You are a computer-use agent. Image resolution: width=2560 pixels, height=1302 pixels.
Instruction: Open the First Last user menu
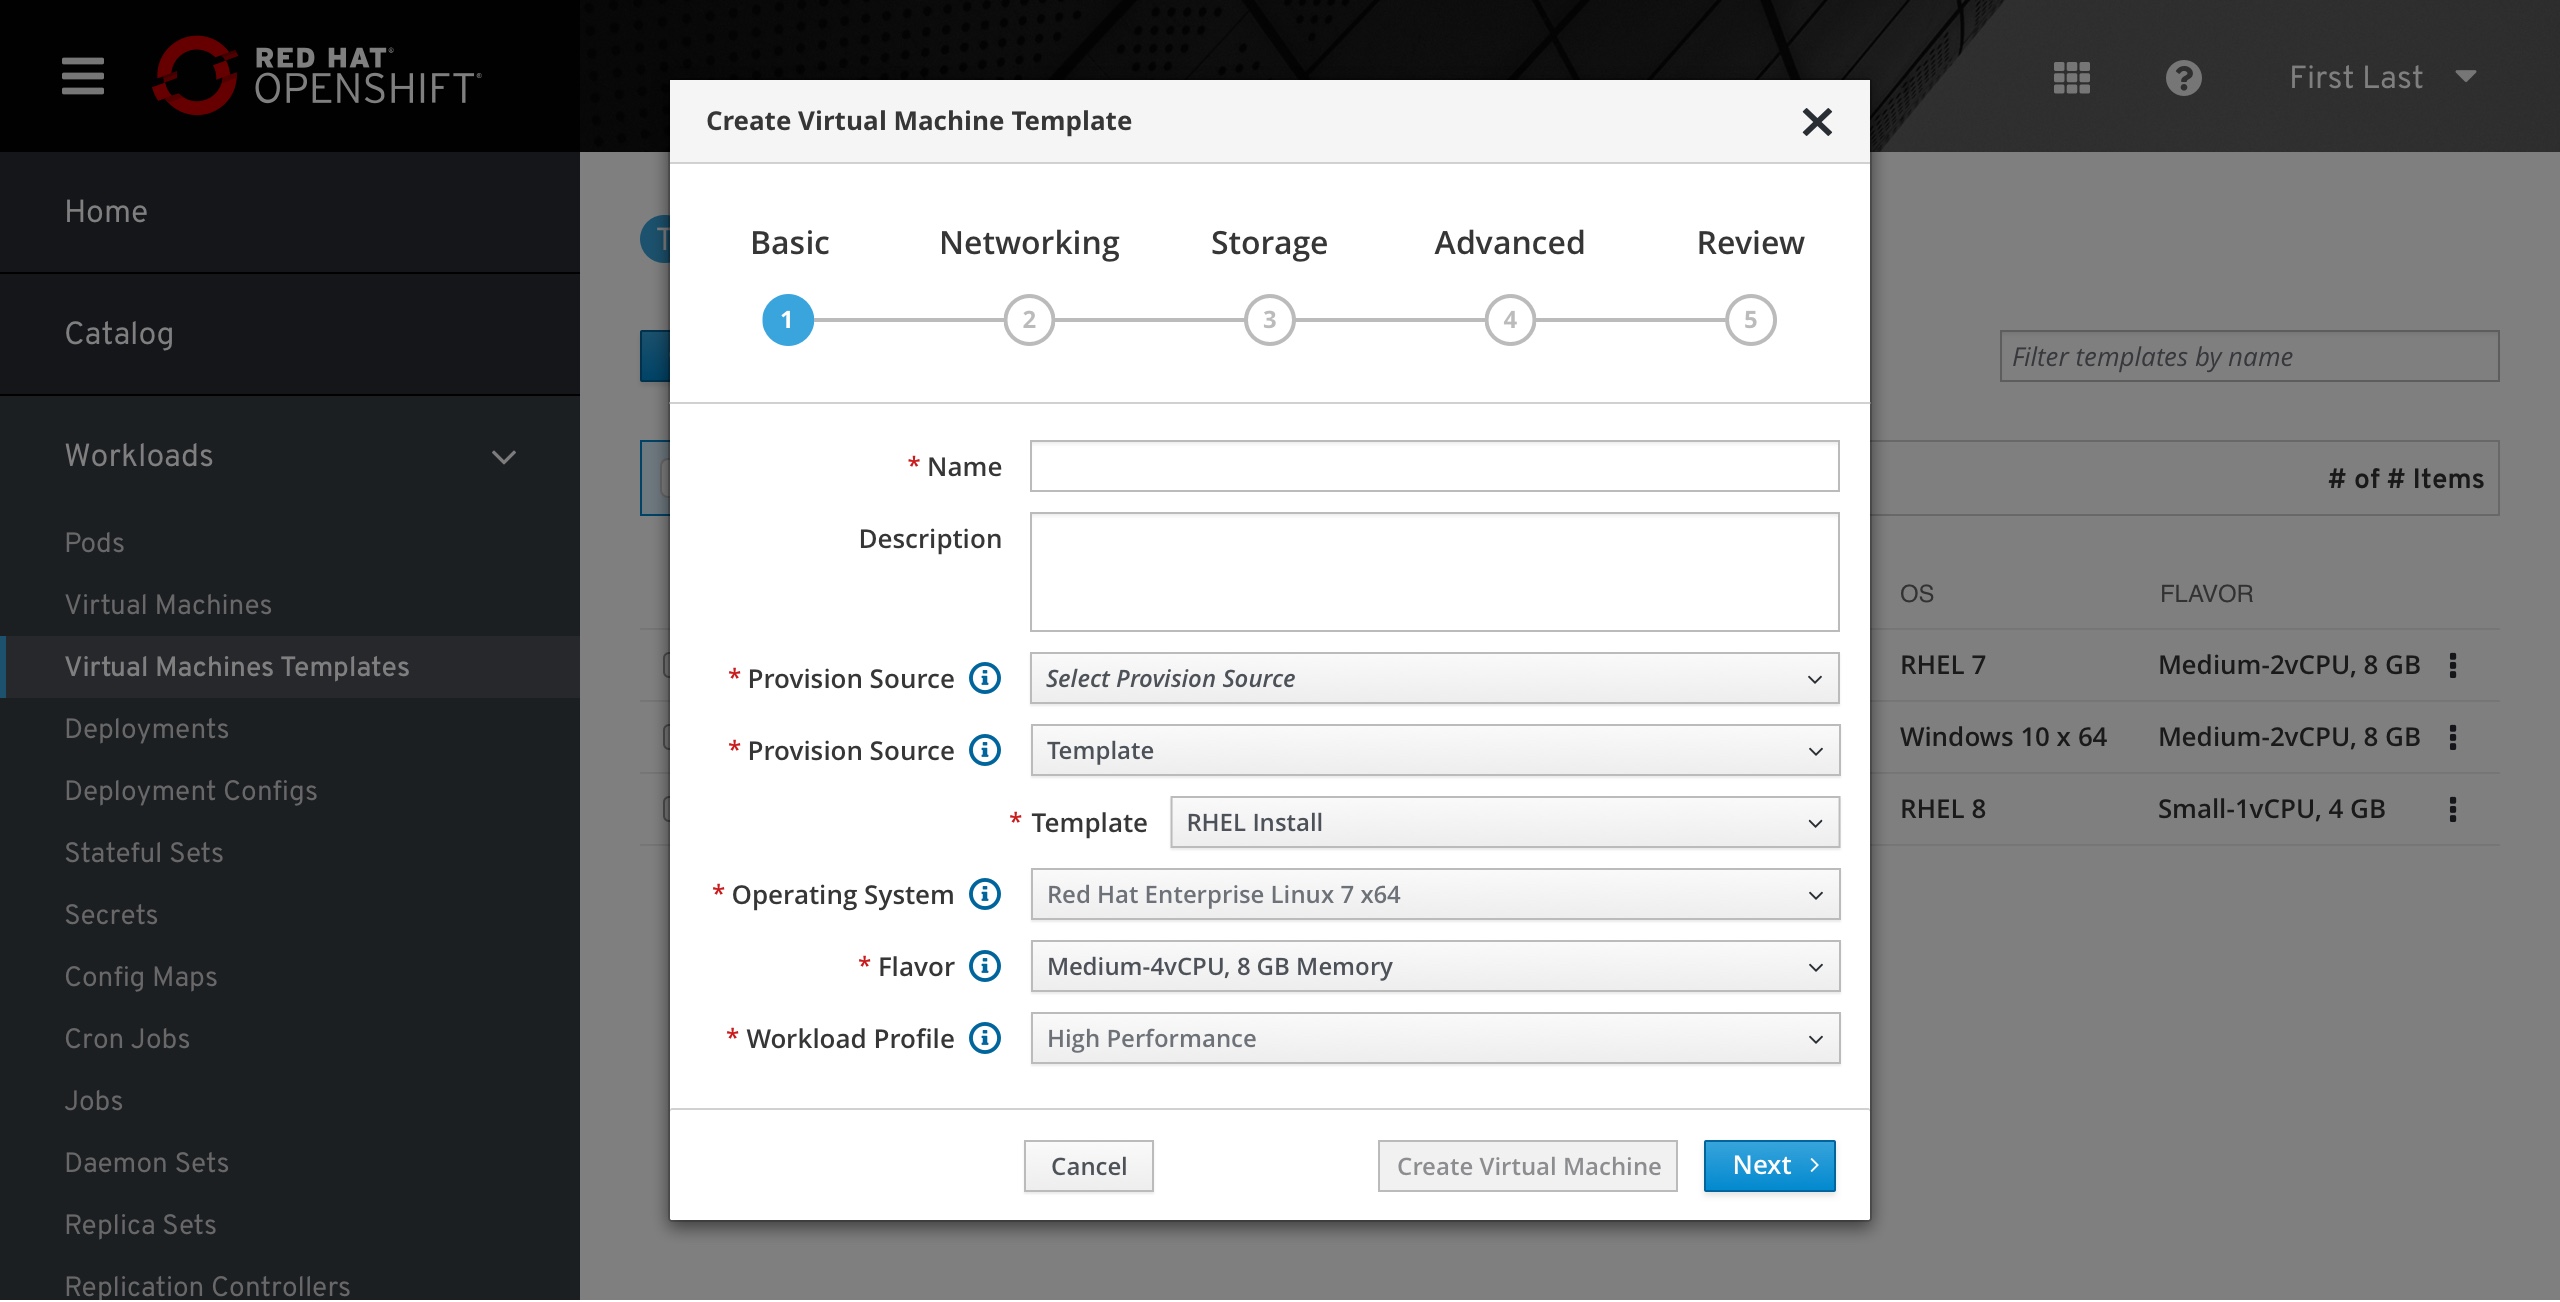[x=2383, y=77]
